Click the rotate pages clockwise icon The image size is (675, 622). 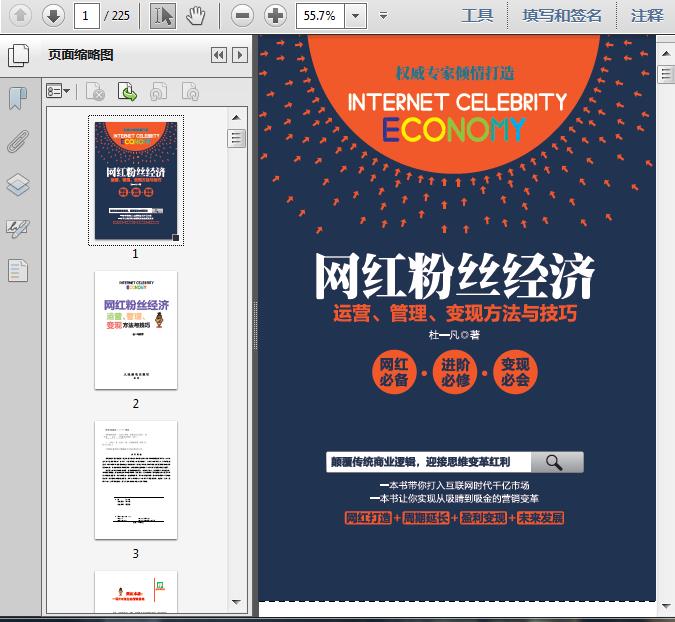[190, 92]
